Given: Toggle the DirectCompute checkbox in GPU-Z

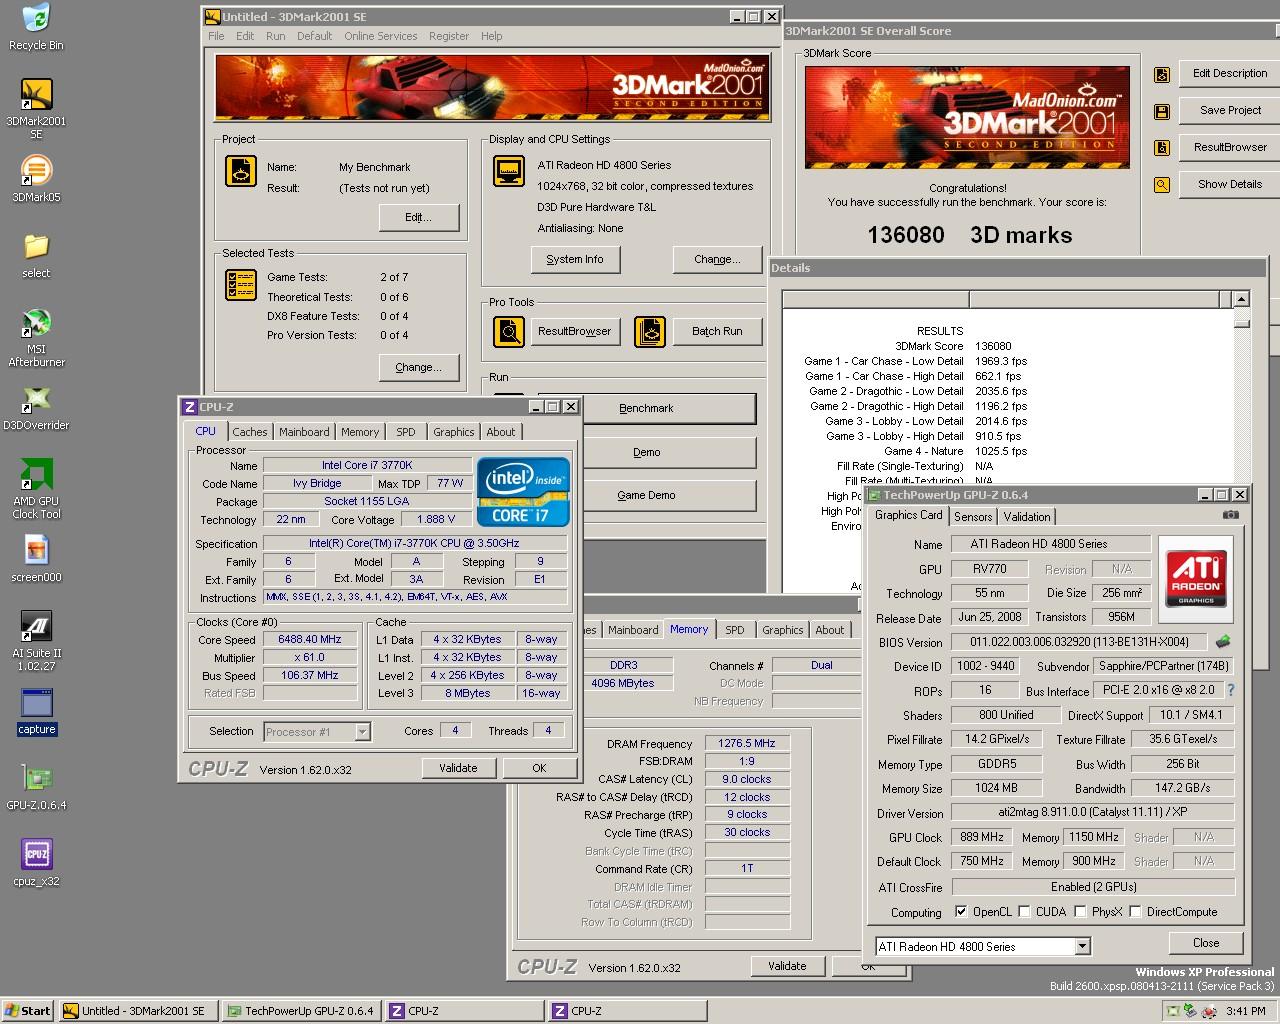Looking at the screenshot, I should point(1135,912).
